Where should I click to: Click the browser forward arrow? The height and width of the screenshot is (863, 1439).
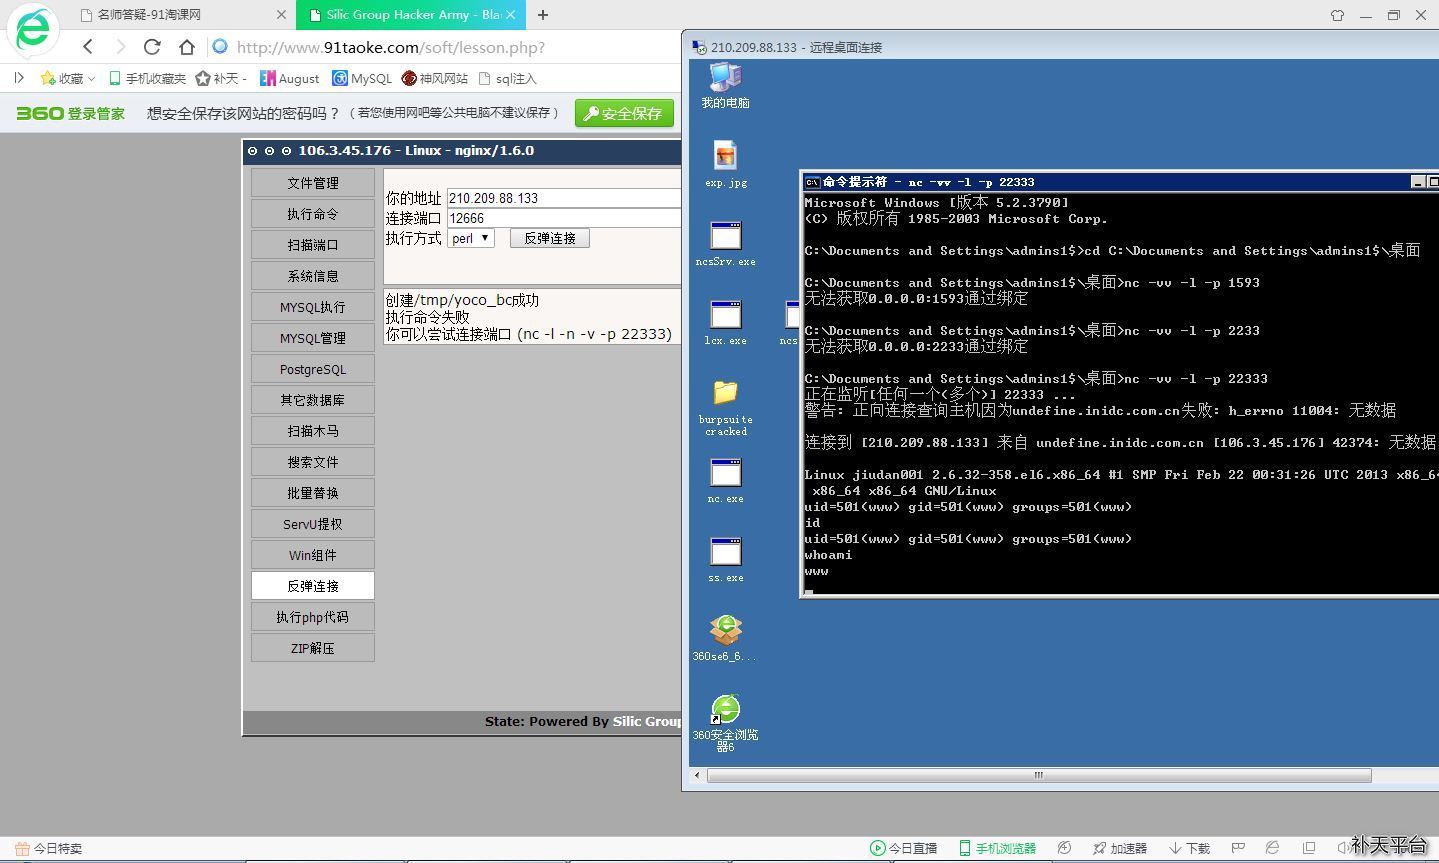(x=121, y=46)
